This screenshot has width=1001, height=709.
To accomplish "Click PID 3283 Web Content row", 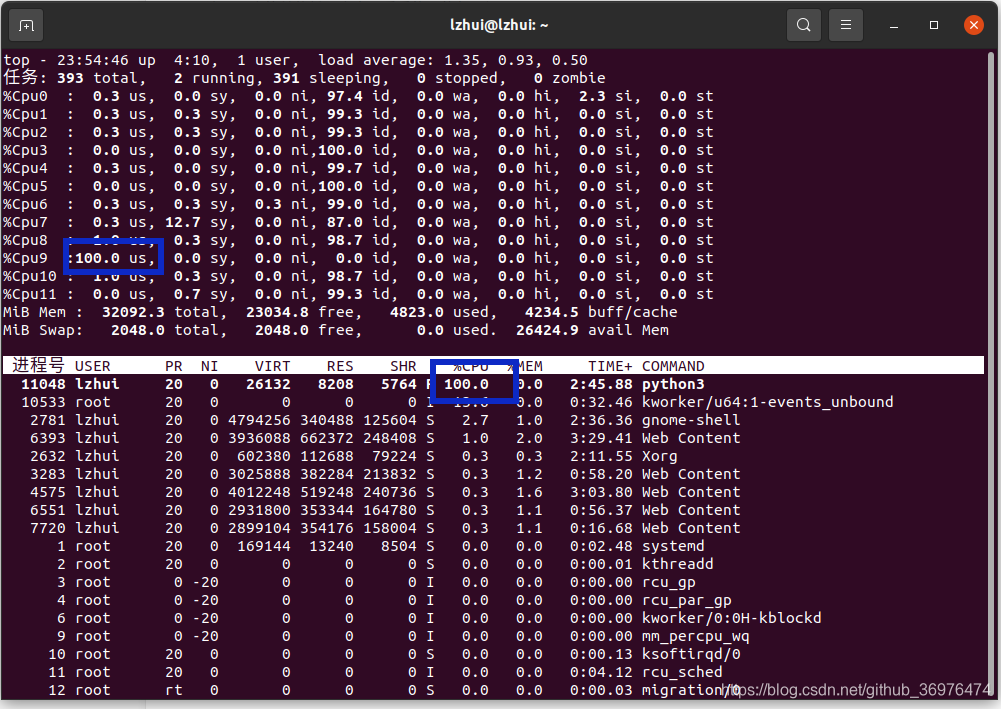I will 492,475.
